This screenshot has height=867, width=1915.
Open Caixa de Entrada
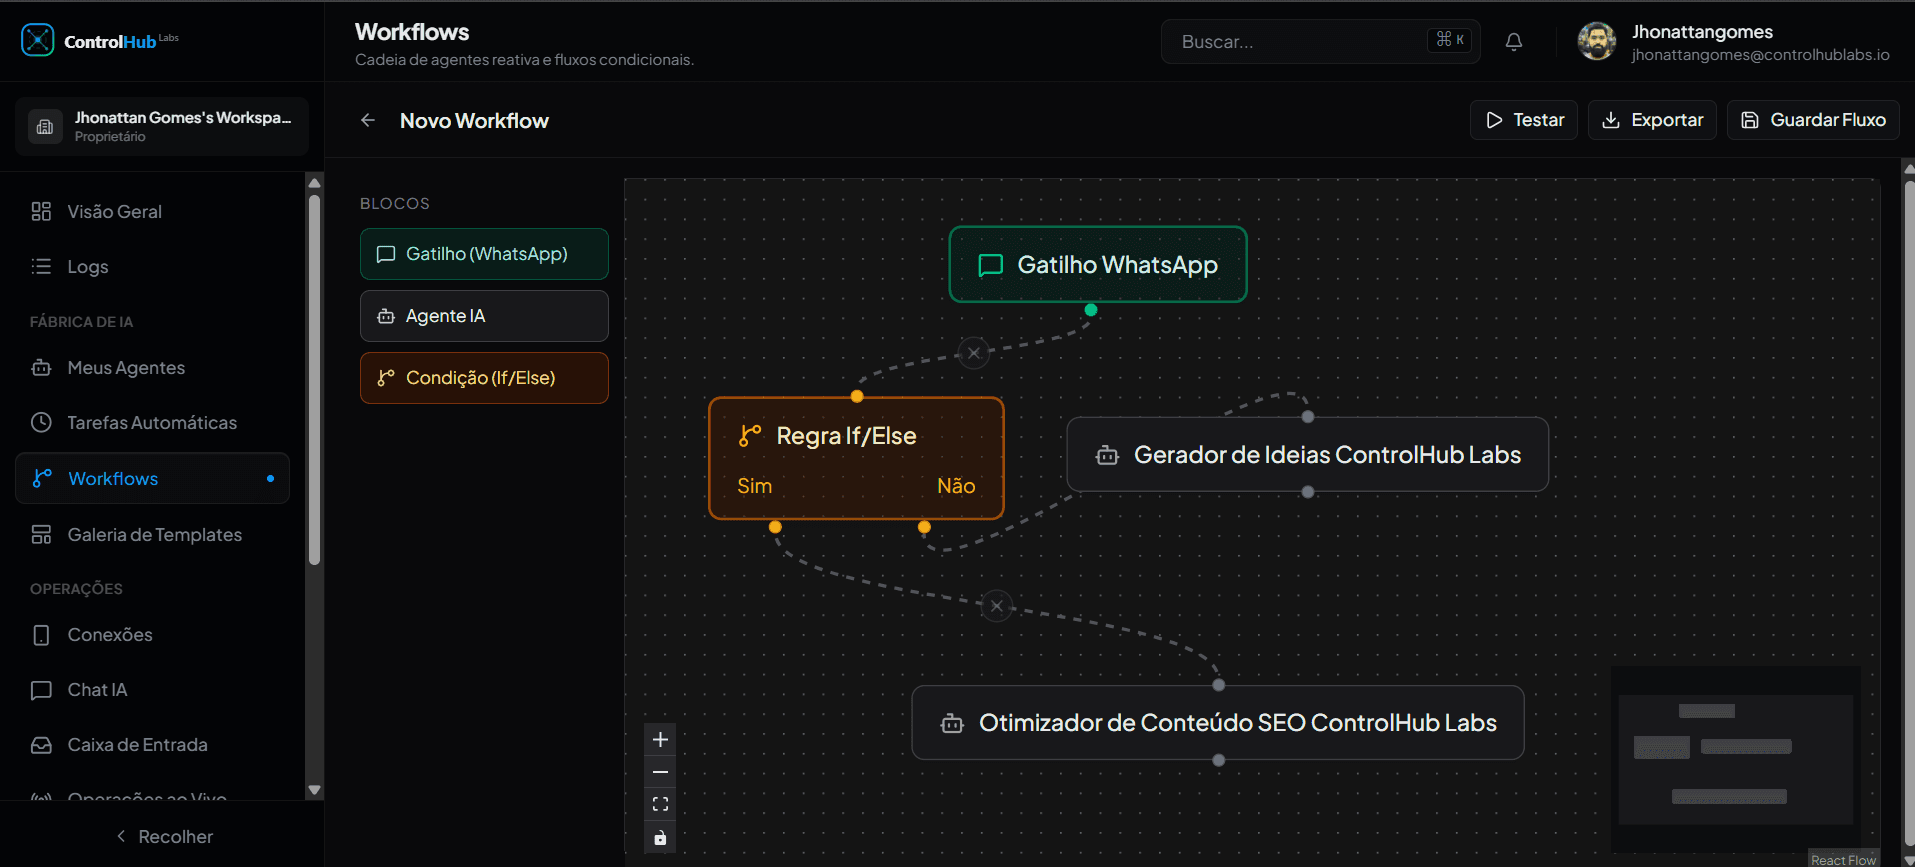(x=152, y=744)
